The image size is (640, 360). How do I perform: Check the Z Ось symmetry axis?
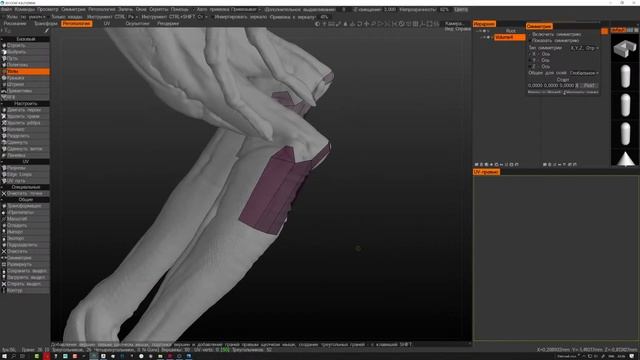pos(530,66)
